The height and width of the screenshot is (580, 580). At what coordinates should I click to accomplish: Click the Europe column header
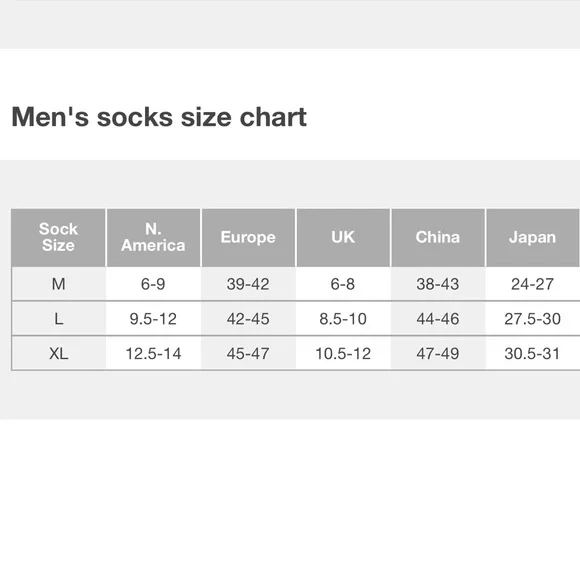click(x=248, y=237)
